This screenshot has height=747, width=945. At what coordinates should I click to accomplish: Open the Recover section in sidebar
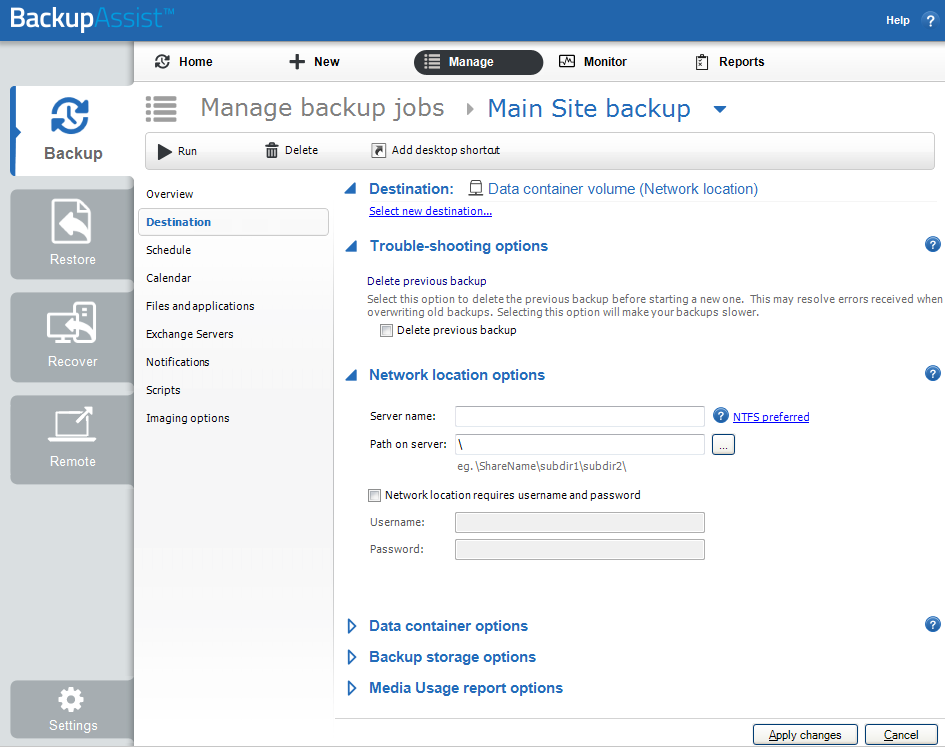72,336
